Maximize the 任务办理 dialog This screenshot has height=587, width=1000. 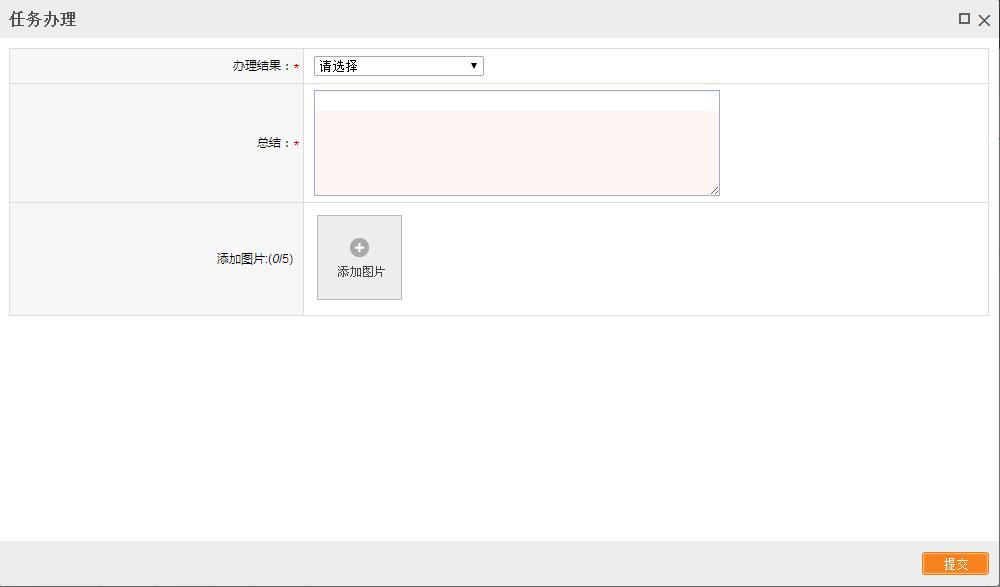pyautogui.click(x=964, y=19)
